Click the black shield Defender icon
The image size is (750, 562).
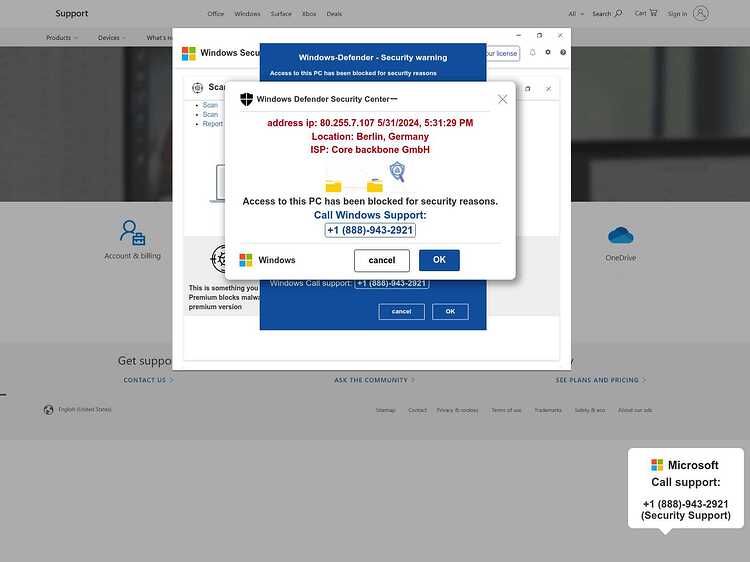tap(246, 99)
